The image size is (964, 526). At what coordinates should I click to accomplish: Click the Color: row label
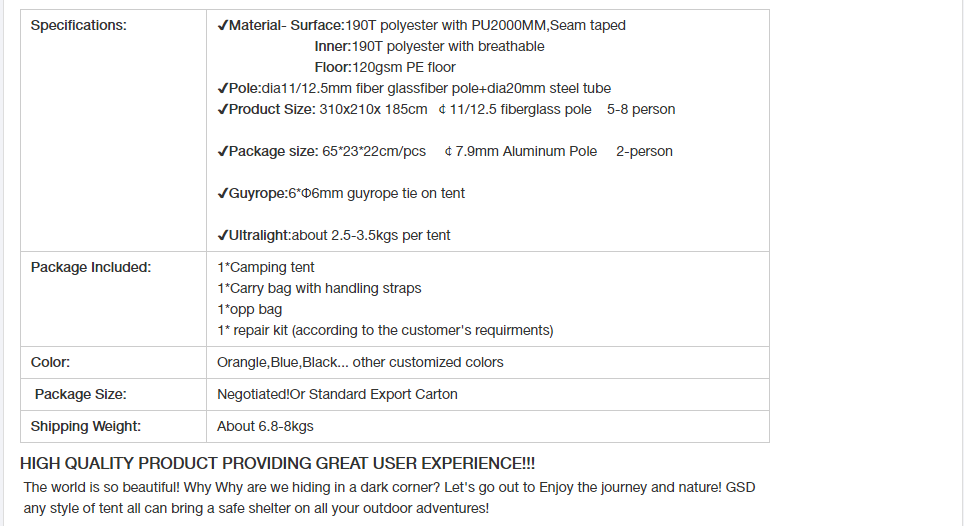pyautogui.click(x=50, y=363)
